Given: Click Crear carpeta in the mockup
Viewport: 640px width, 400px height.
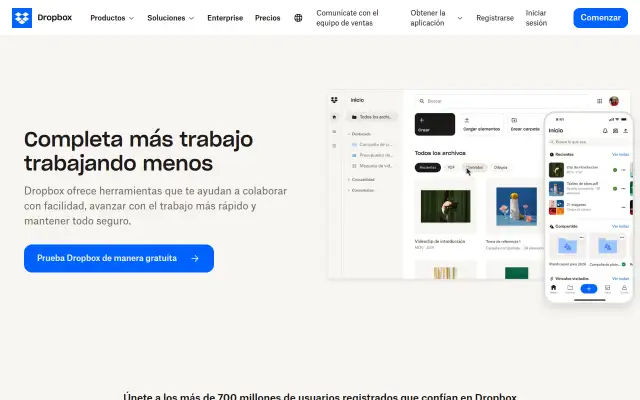Looking at the screenshot, I should pyautogui.click(x=525, y=124).
